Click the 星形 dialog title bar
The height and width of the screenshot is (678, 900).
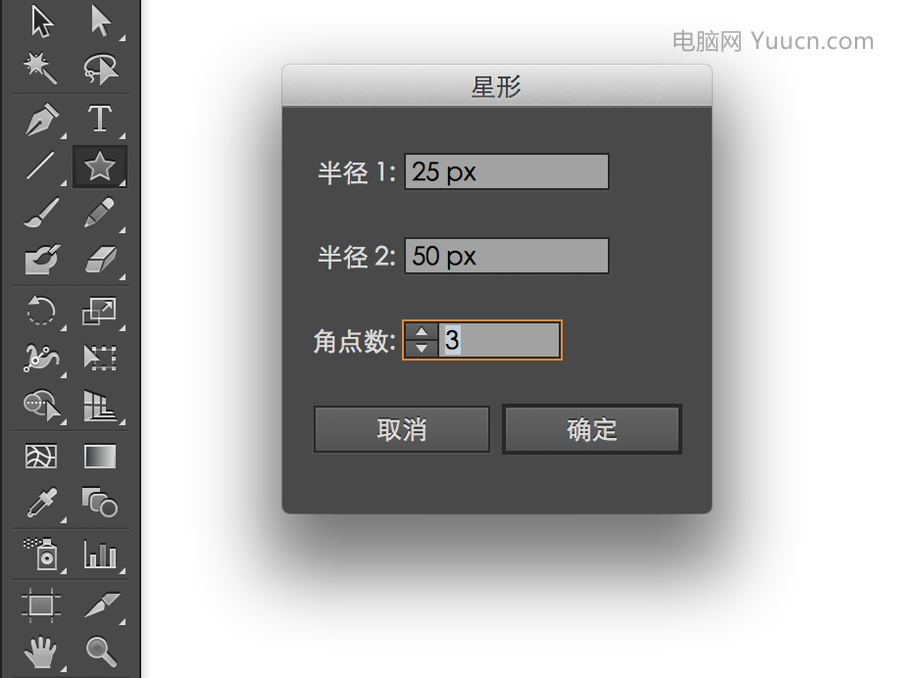pyautogui.click(x=496, y=86)
